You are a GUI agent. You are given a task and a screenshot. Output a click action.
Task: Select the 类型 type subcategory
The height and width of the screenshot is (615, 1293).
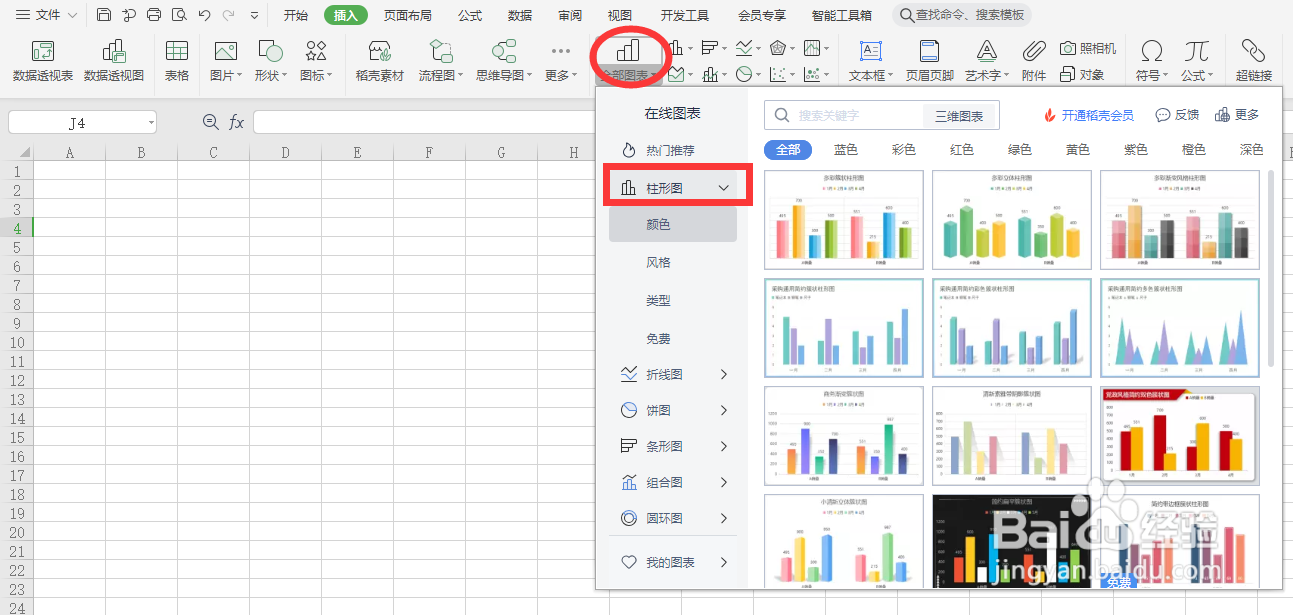pos(658,300)
